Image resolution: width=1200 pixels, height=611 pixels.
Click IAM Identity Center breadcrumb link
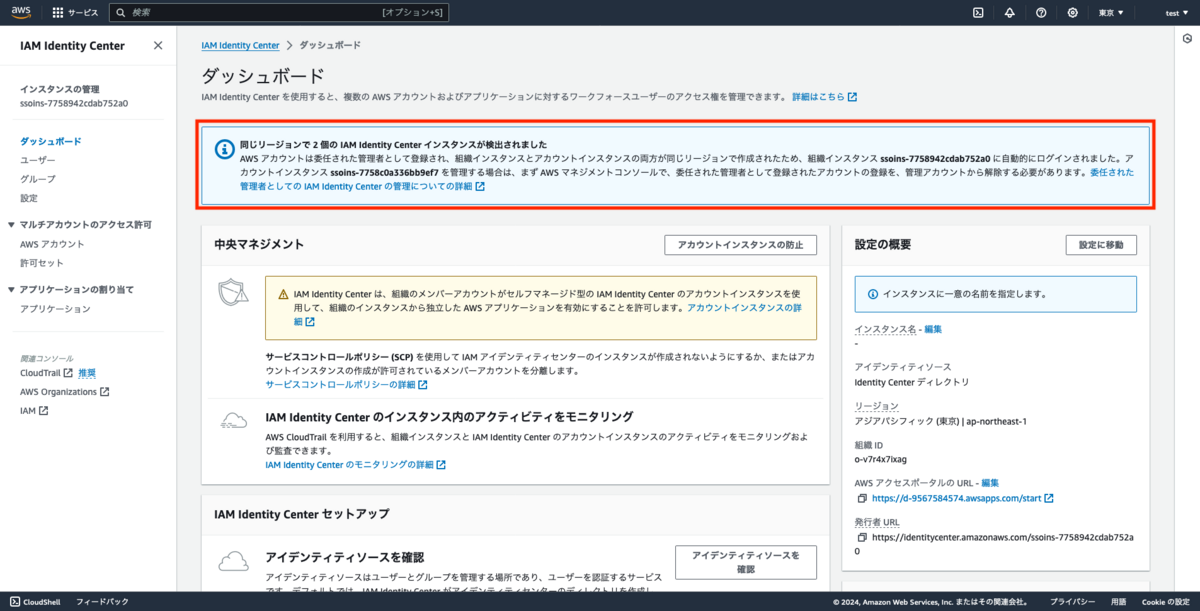(x=240, y=46)
